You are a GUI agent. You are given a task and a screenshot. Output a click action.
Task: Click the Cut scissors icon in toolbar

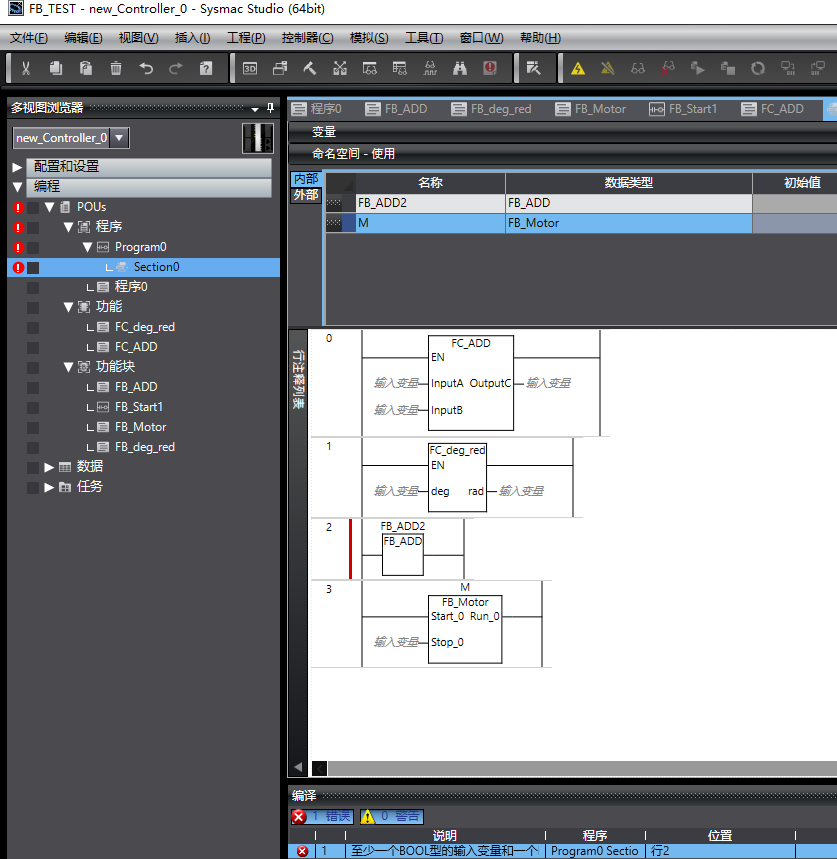pyautogui.click(x=26, y=68)
